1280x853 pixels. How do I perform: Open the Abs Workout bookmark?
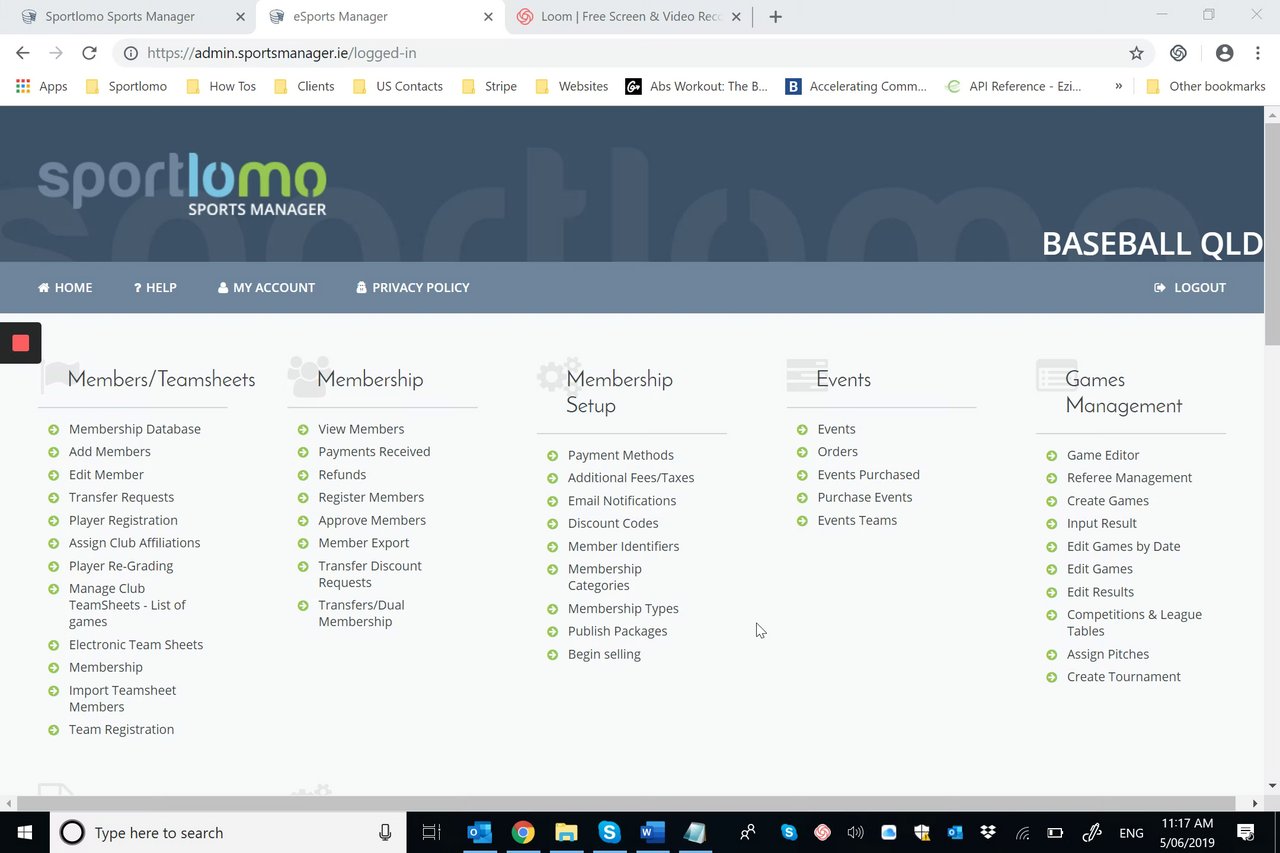[x=696, y=86]
